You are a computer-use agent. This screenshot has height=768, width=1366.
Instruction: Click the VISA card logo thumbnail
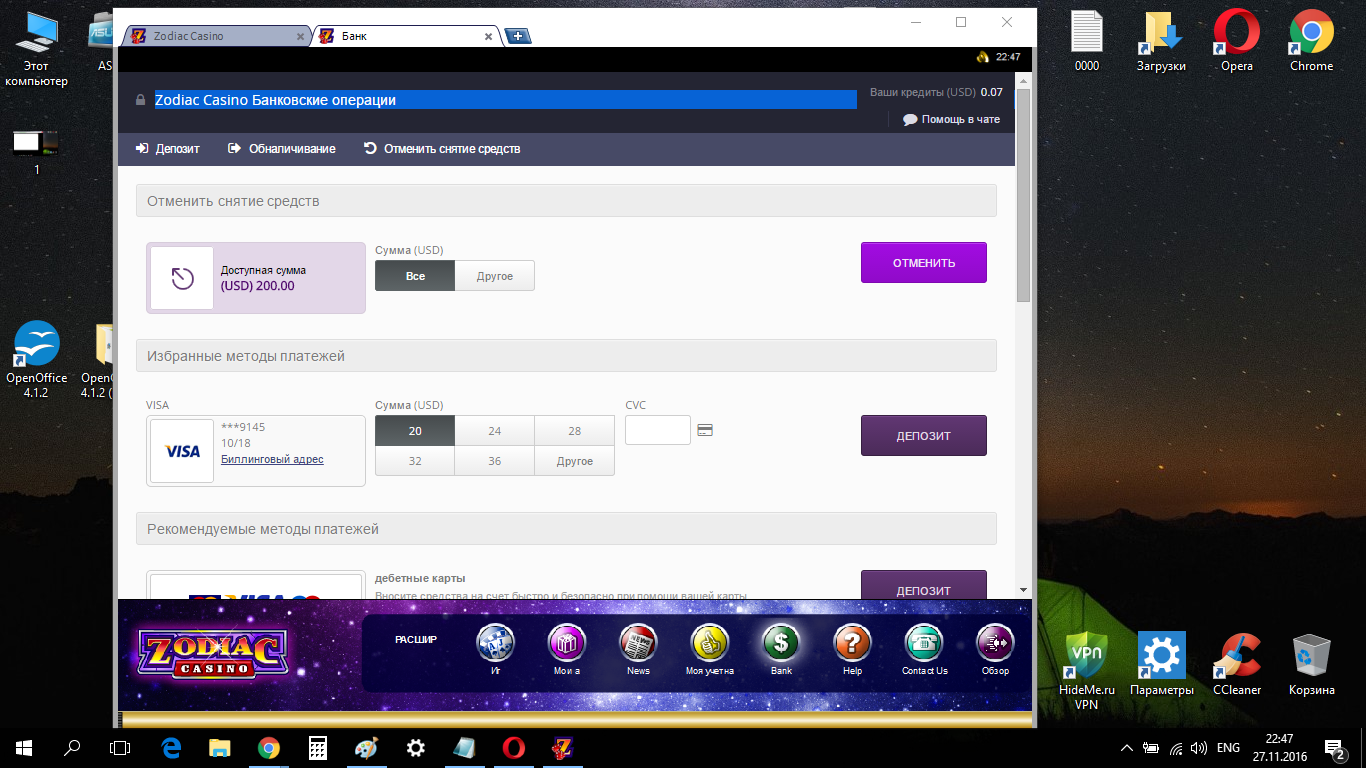[x=182, y=451]
